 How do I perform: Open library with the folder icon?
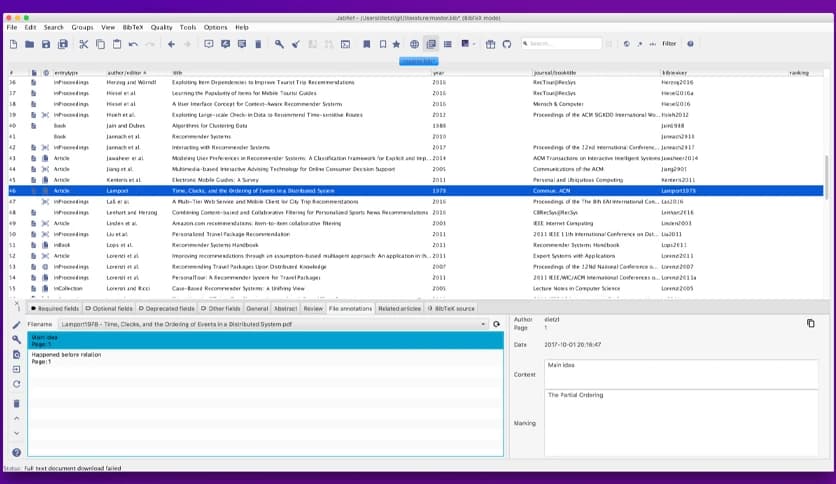tap(30, 44)
